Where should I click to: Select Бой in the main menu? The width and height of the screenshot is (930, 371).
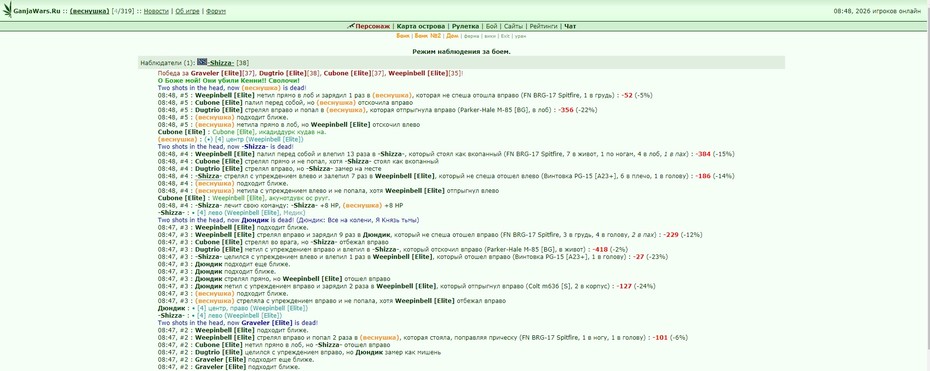[x=492, y=27]
